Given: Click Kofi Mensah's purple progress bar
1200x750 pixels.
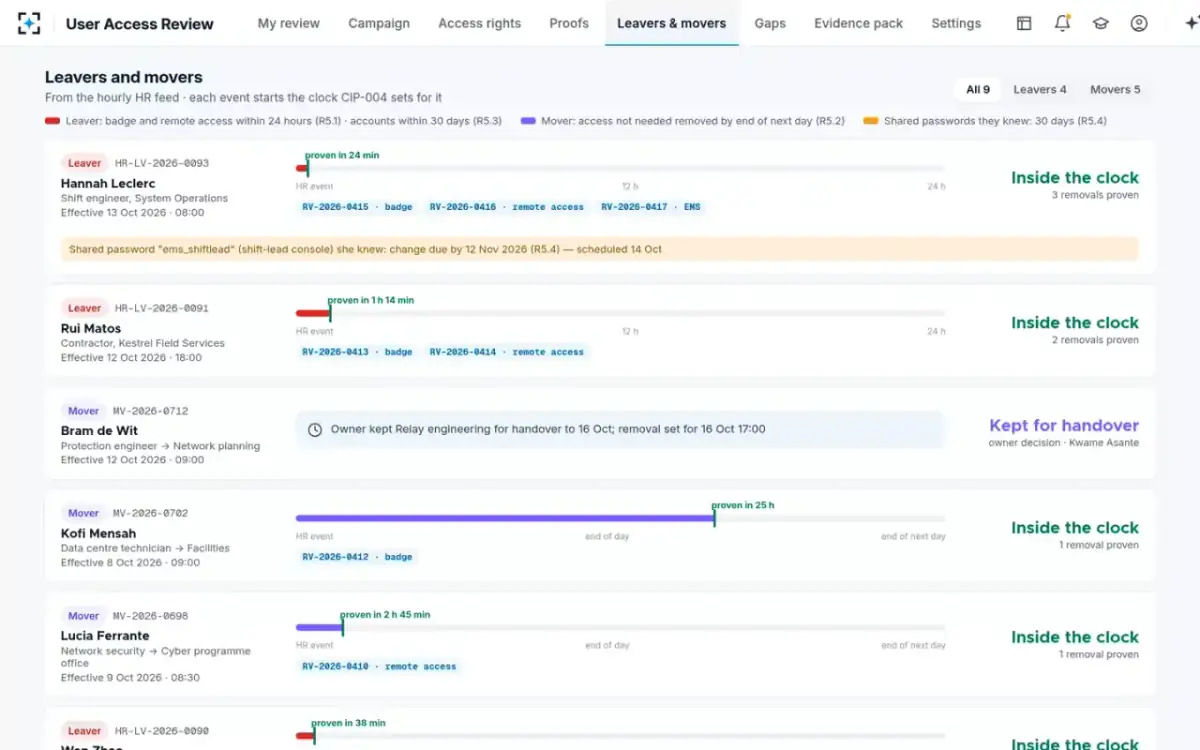Looking at the screenshot, I should pos(505,518).
